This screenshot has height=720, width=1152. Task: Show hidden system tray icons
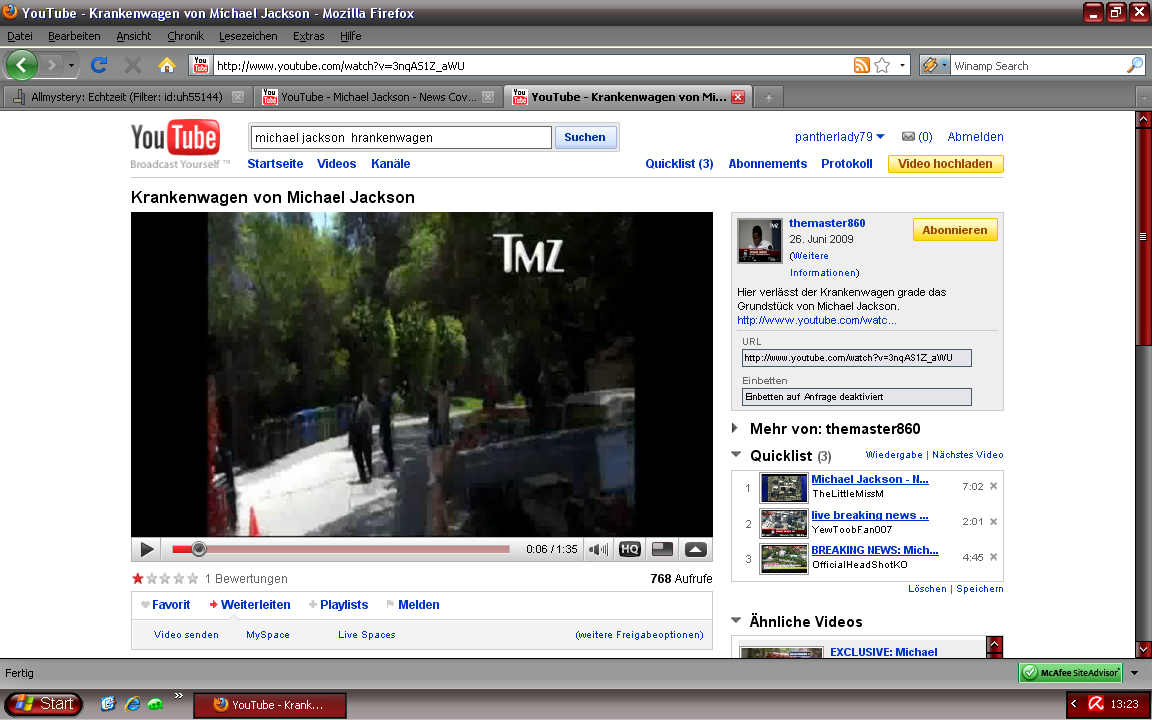click(x=1074, y=704)
